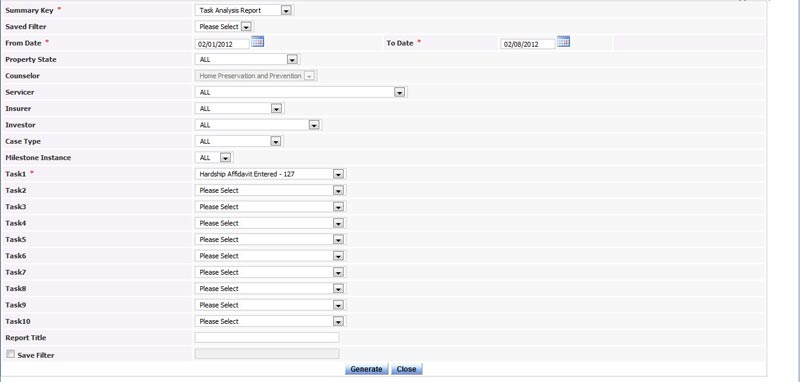Click the Property State label
This screenshot has width=800, height=382.
click(31, 60)
